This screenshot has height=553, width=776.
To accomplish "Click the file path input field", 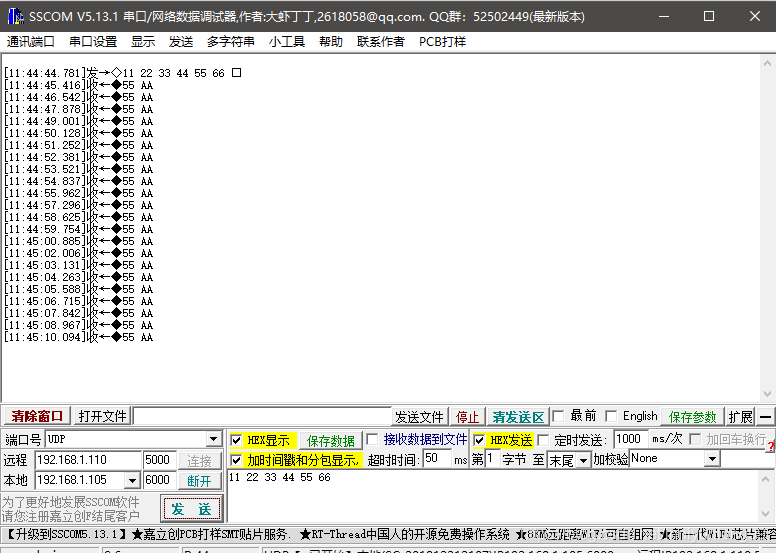I will (262, 416).
